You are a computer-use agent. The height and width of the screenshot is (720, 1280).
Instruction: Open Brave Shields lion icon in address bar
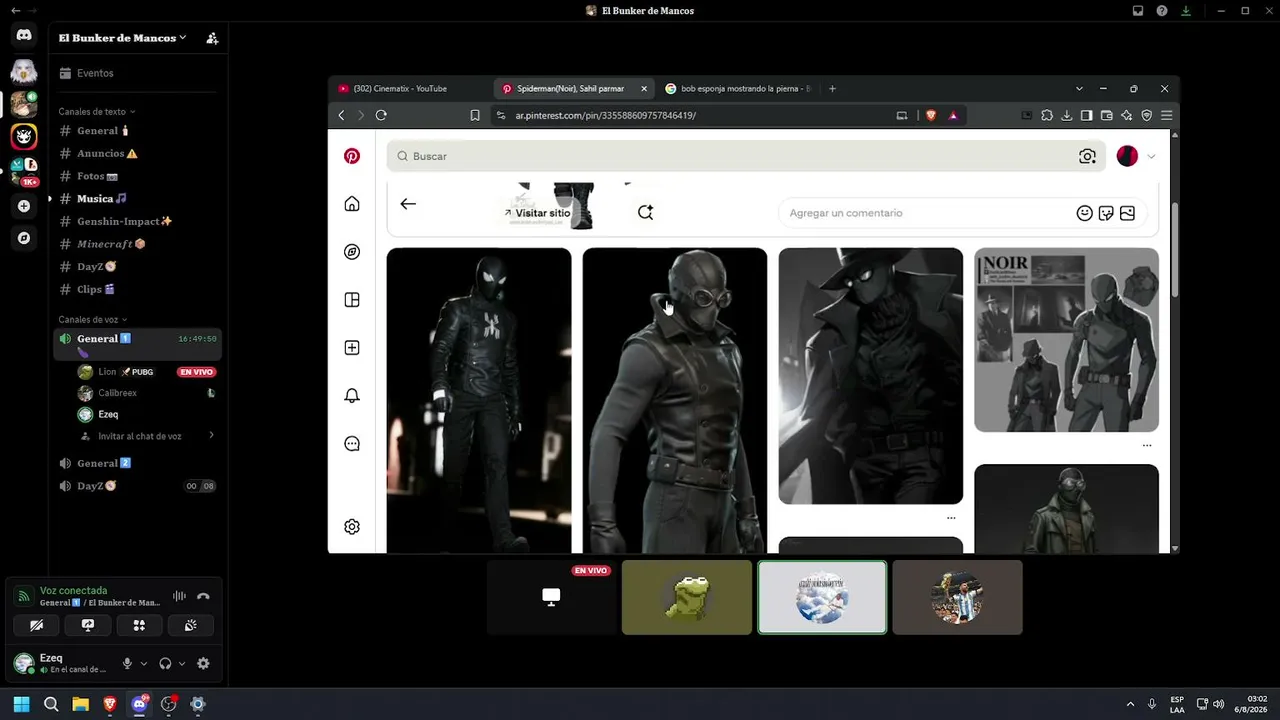(931, 115)
